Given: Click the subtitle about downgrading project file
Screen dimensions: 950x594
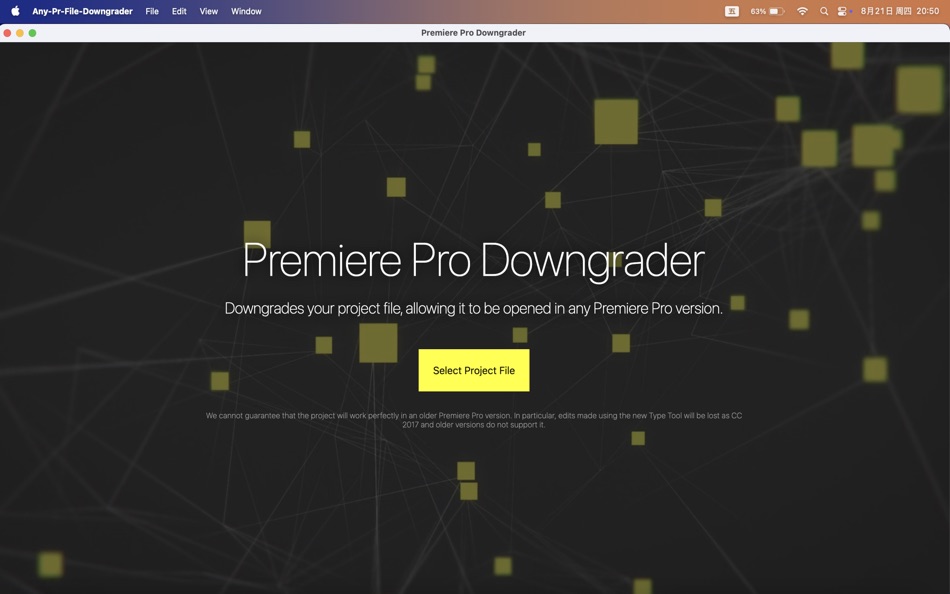Looking at the screenshot, I should (x=474, y=309).
